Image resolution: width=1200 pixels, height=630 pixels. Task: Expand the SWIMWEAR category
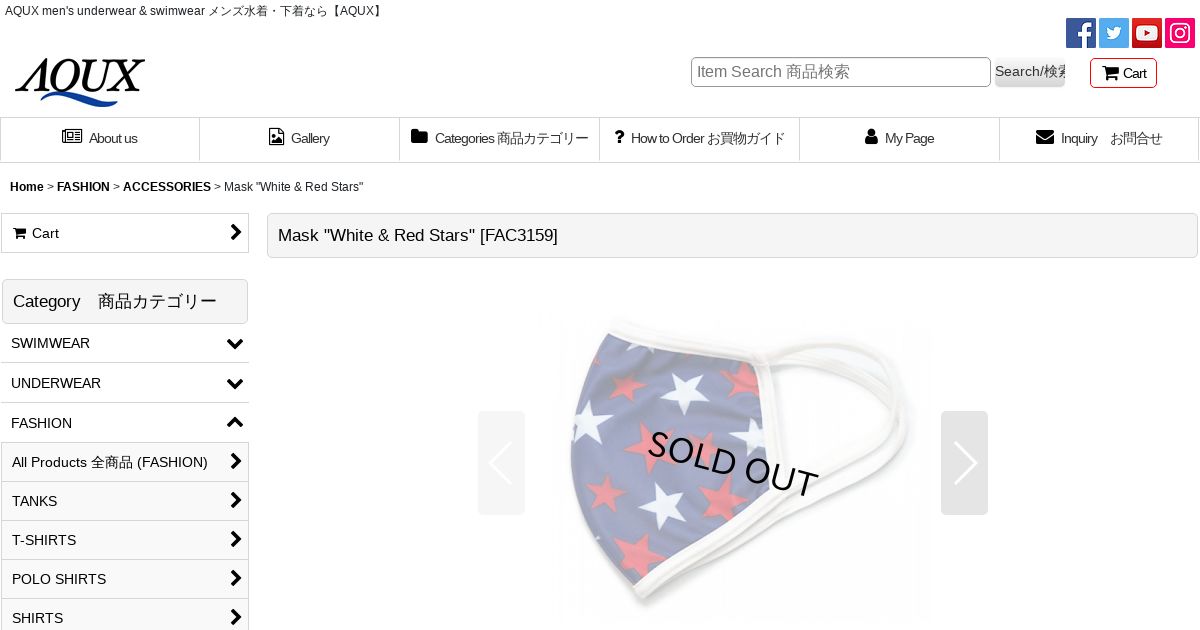coord(125,343)
